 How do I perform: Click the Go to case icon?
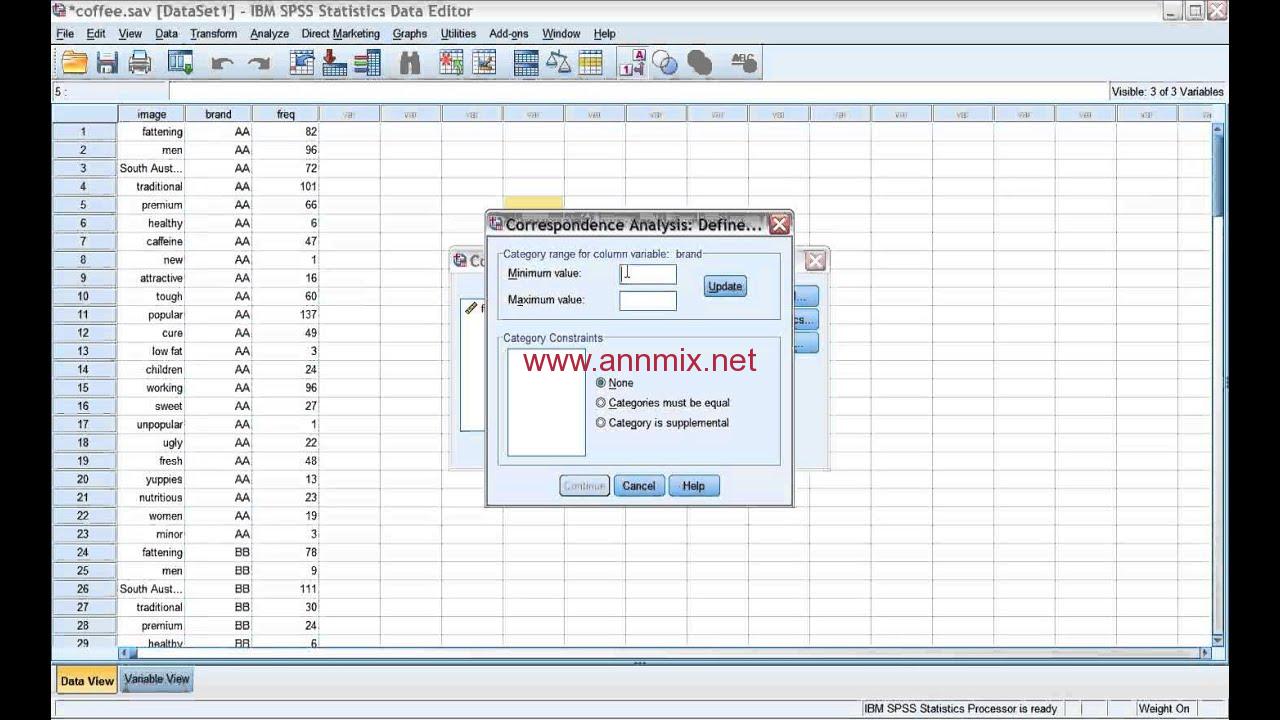302,63
